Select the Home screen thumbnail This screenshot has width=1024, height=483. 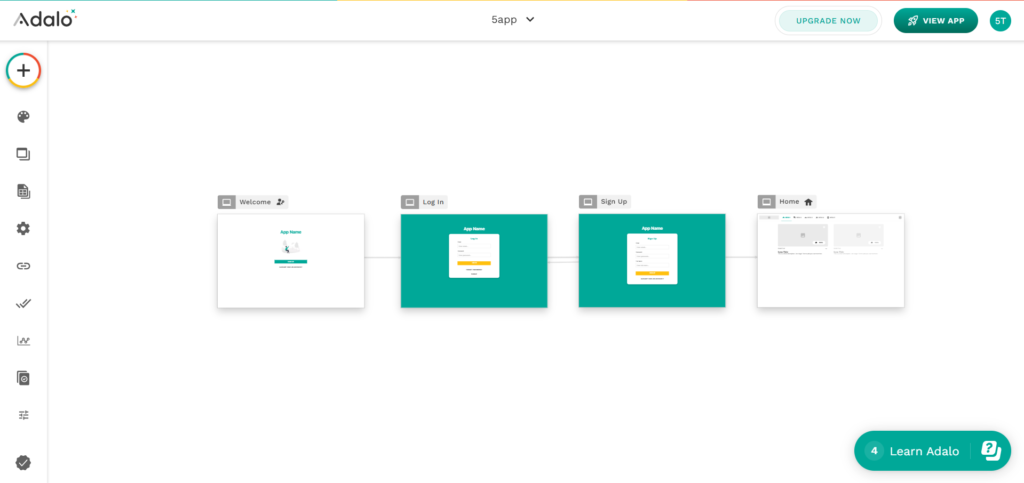tap(831, 260)
